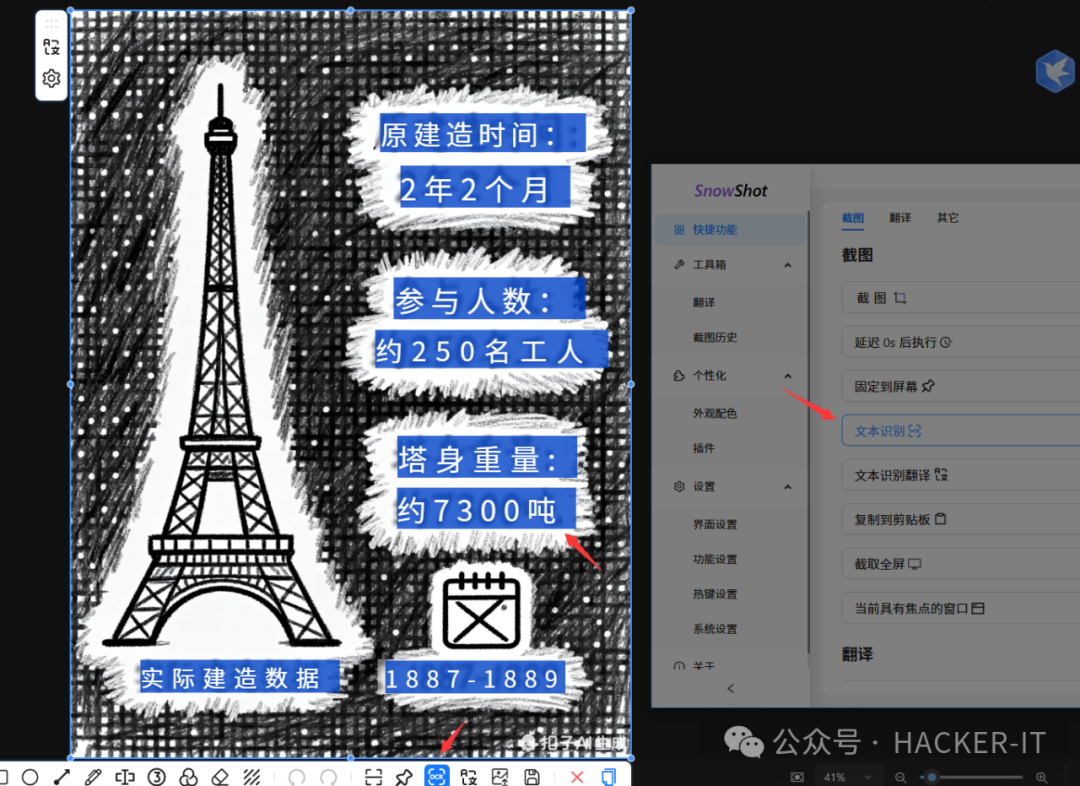Click the save screenshot floppy icon
Viewport: 1080px width, 786px height.
[x=531, y=777]
